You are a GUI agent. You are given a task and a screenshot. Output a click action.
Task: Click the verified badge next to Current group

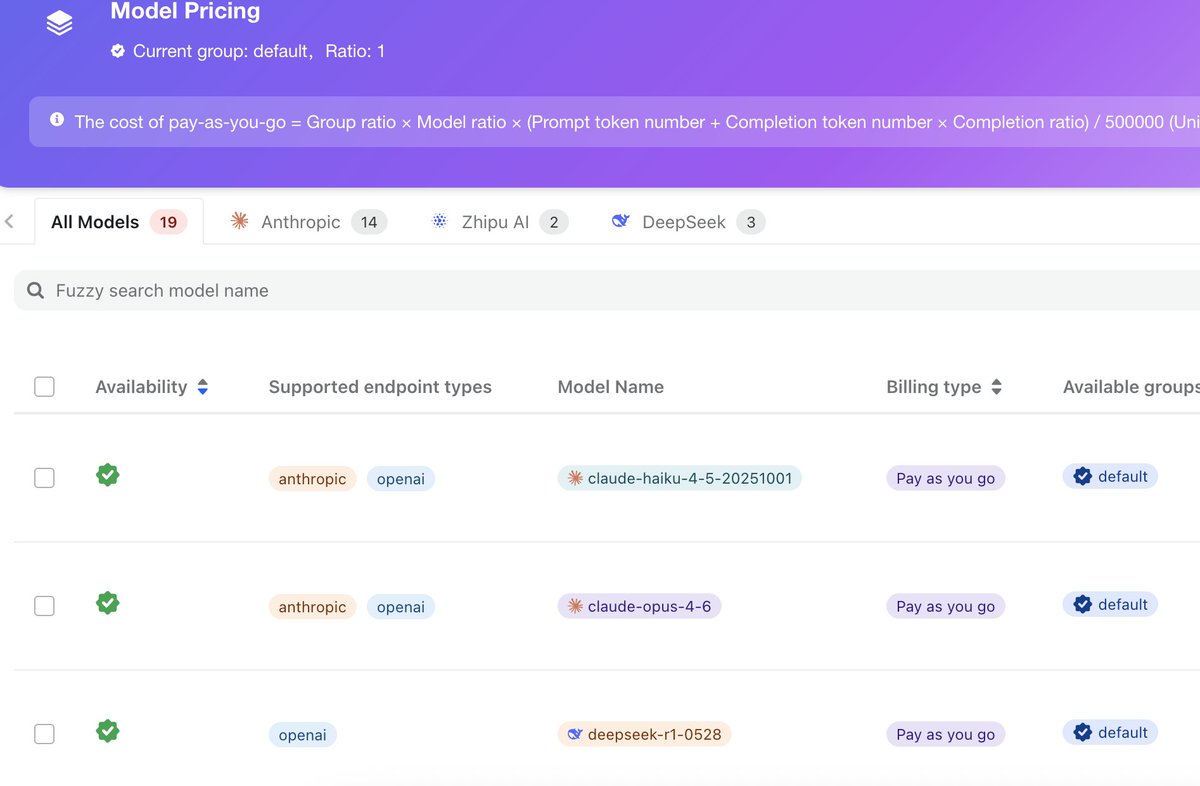coord(118,50)
